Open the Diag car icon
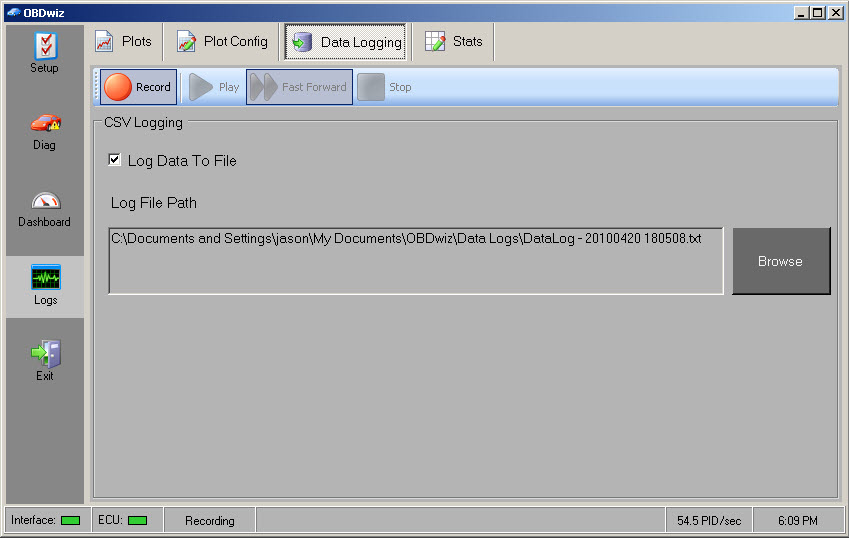 tap(45, 124)
